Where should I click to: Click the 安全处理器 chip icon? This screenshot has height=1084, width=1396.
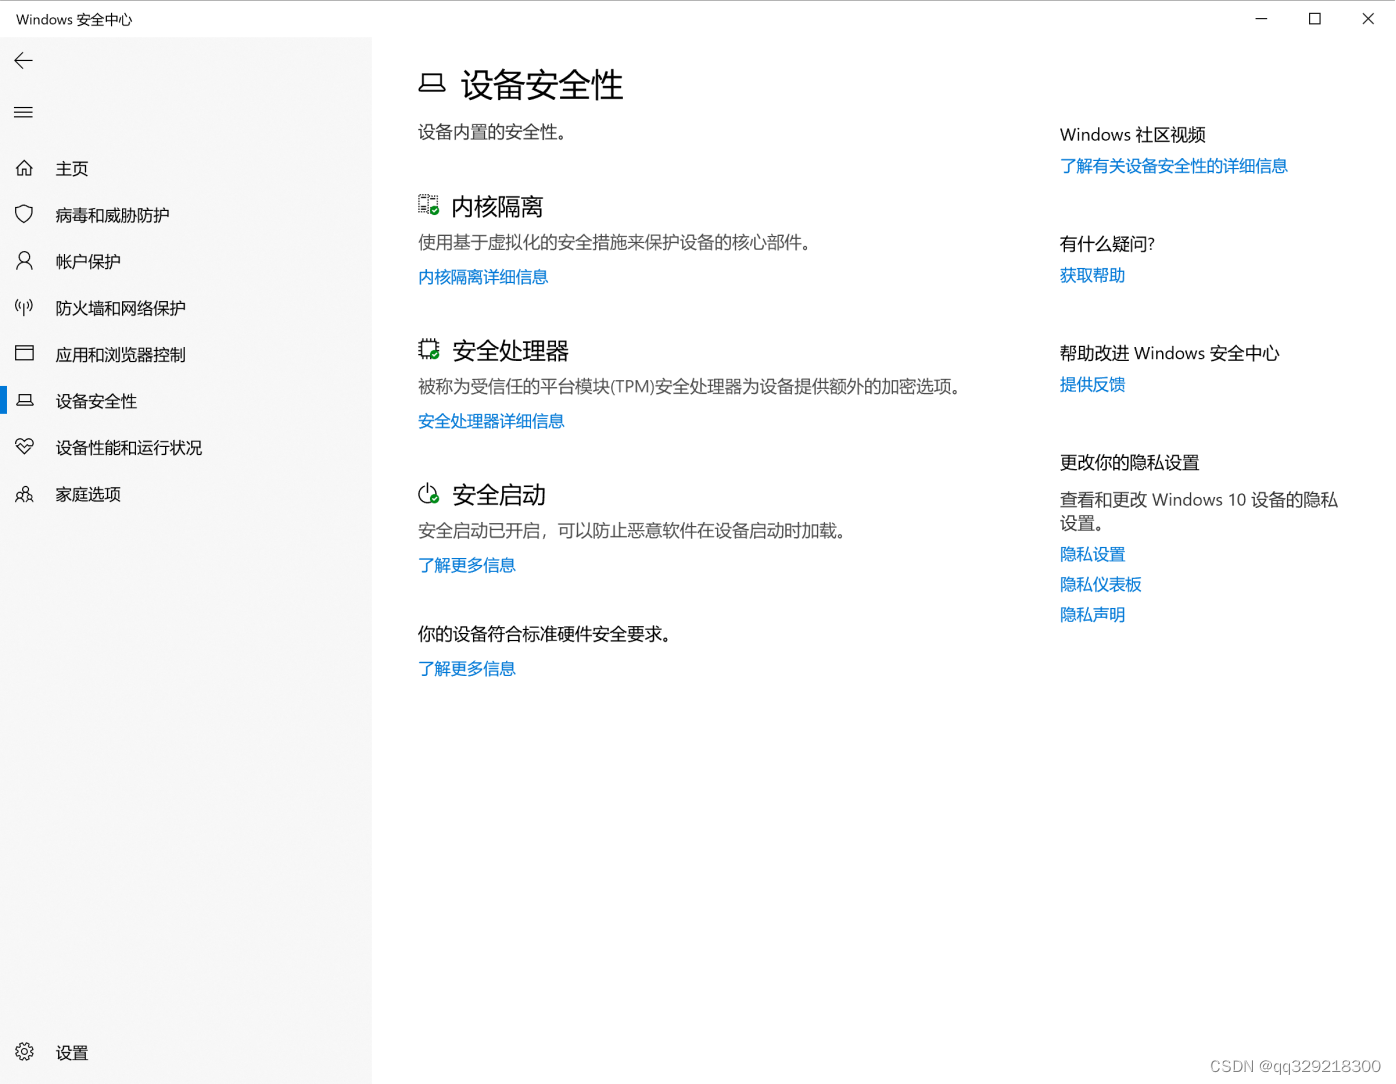(428, 349)
